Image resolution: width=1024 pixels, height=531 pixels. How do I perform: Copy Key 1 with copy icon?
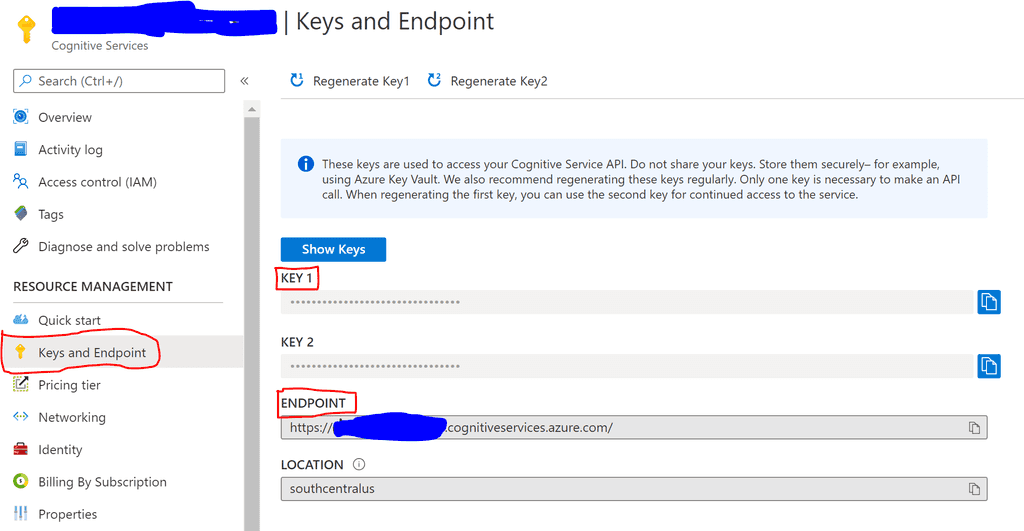pos(988,302)
